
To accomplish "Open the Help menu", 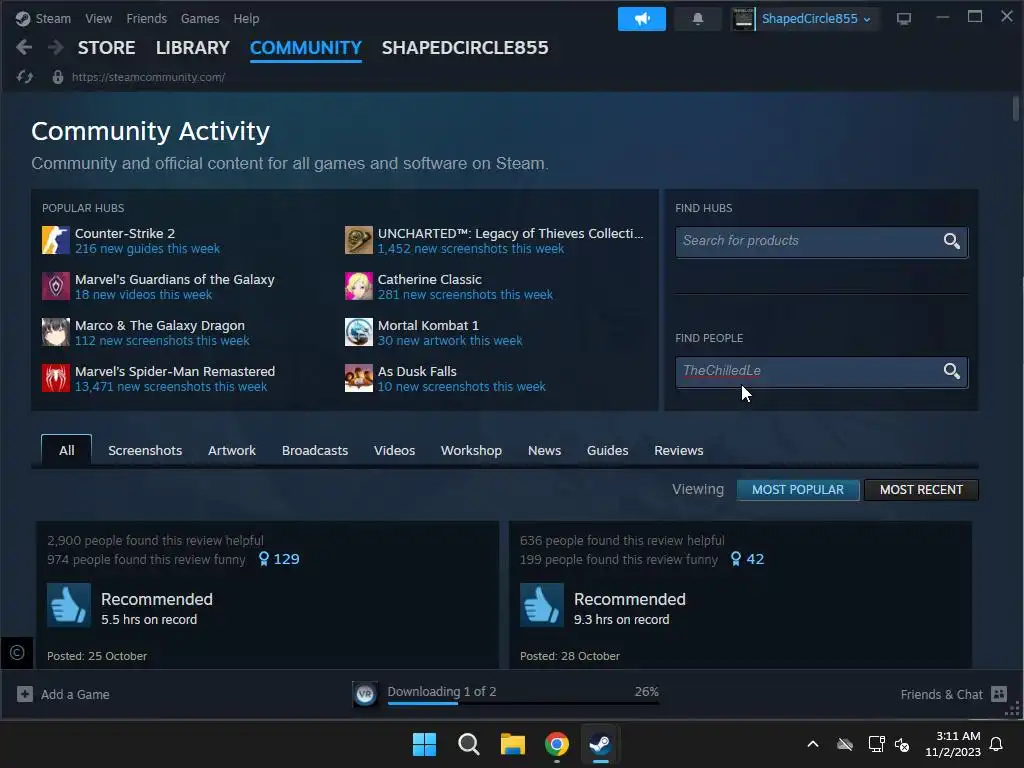I will 246,19.
